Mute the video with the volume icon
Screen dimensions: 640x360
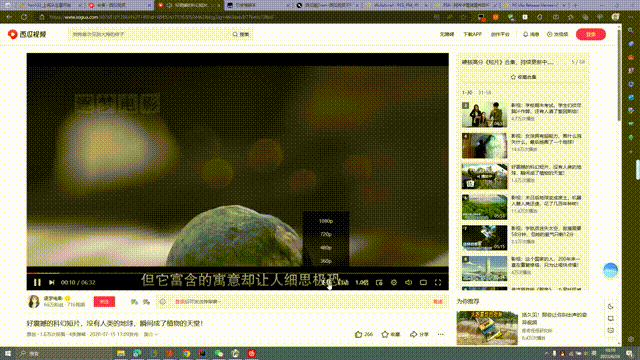[409, 282]
